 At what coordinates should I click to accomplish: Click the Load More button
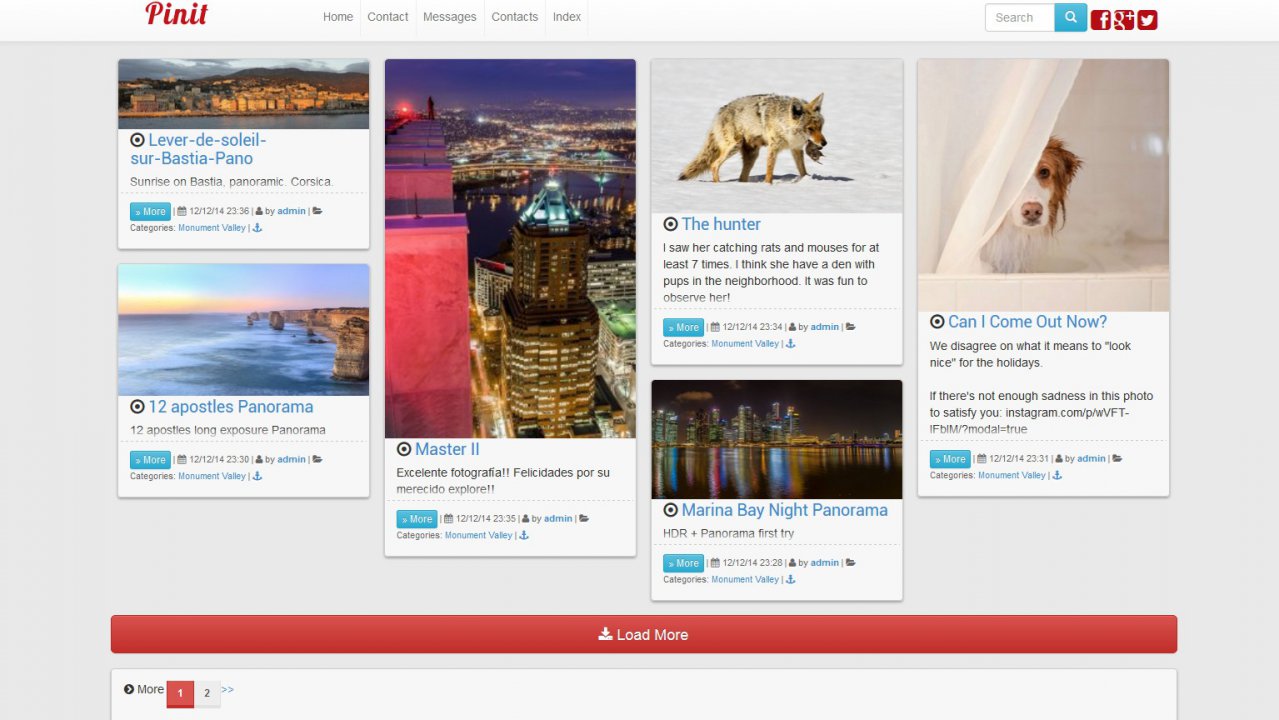644,634
